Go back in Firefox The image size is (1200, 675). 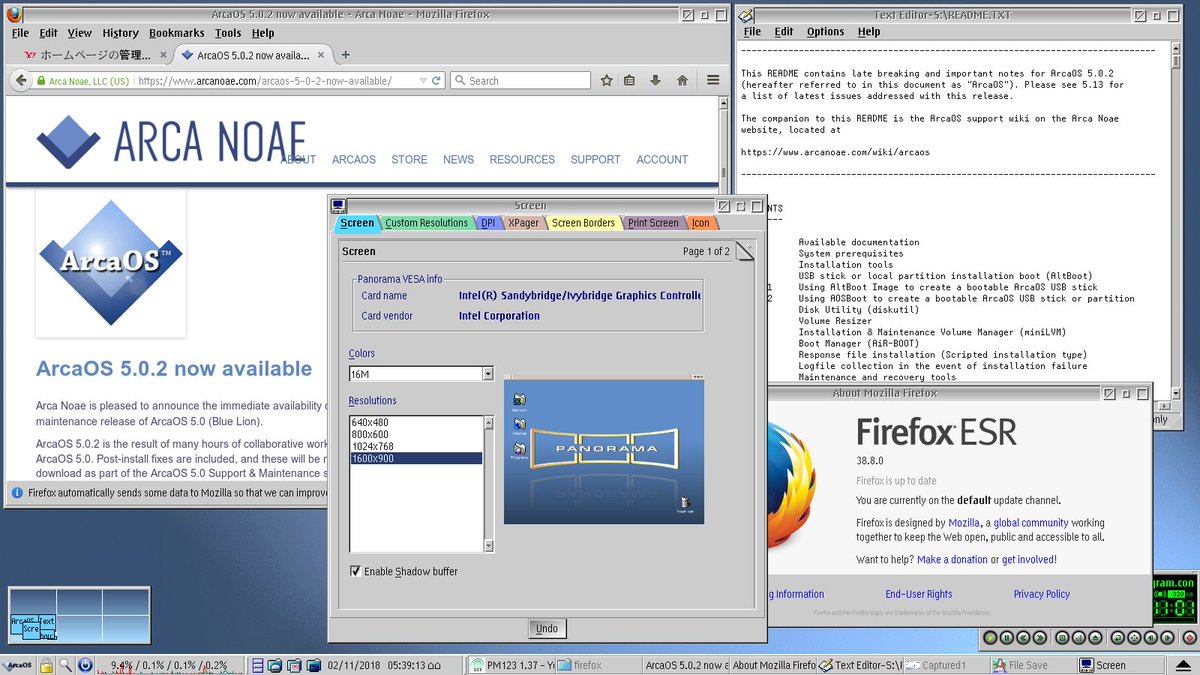(20, 81)
